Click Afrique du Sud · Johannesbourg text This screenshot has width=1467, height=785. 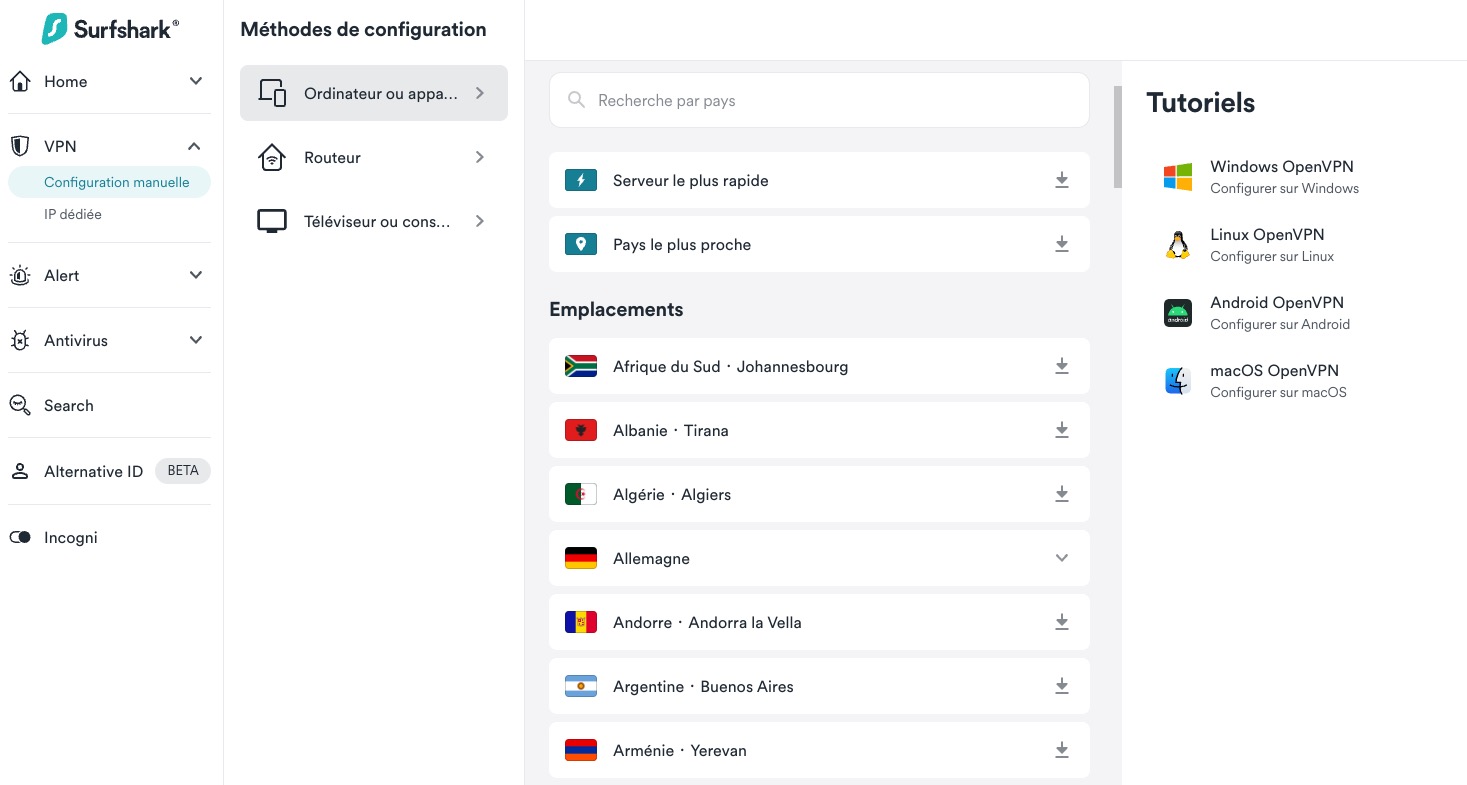click(730, 366)
